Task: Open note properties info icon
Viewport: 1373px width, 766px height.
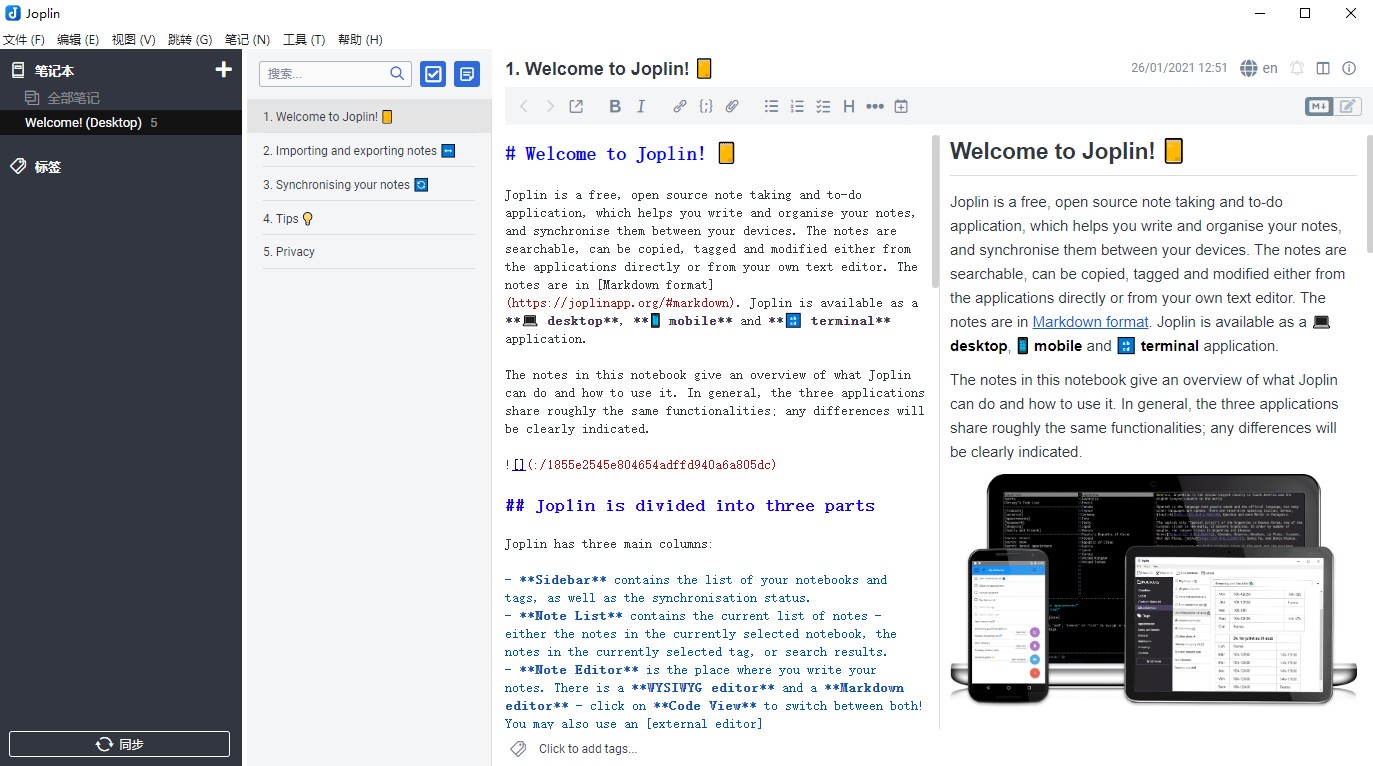Action: pos(1349,69)
